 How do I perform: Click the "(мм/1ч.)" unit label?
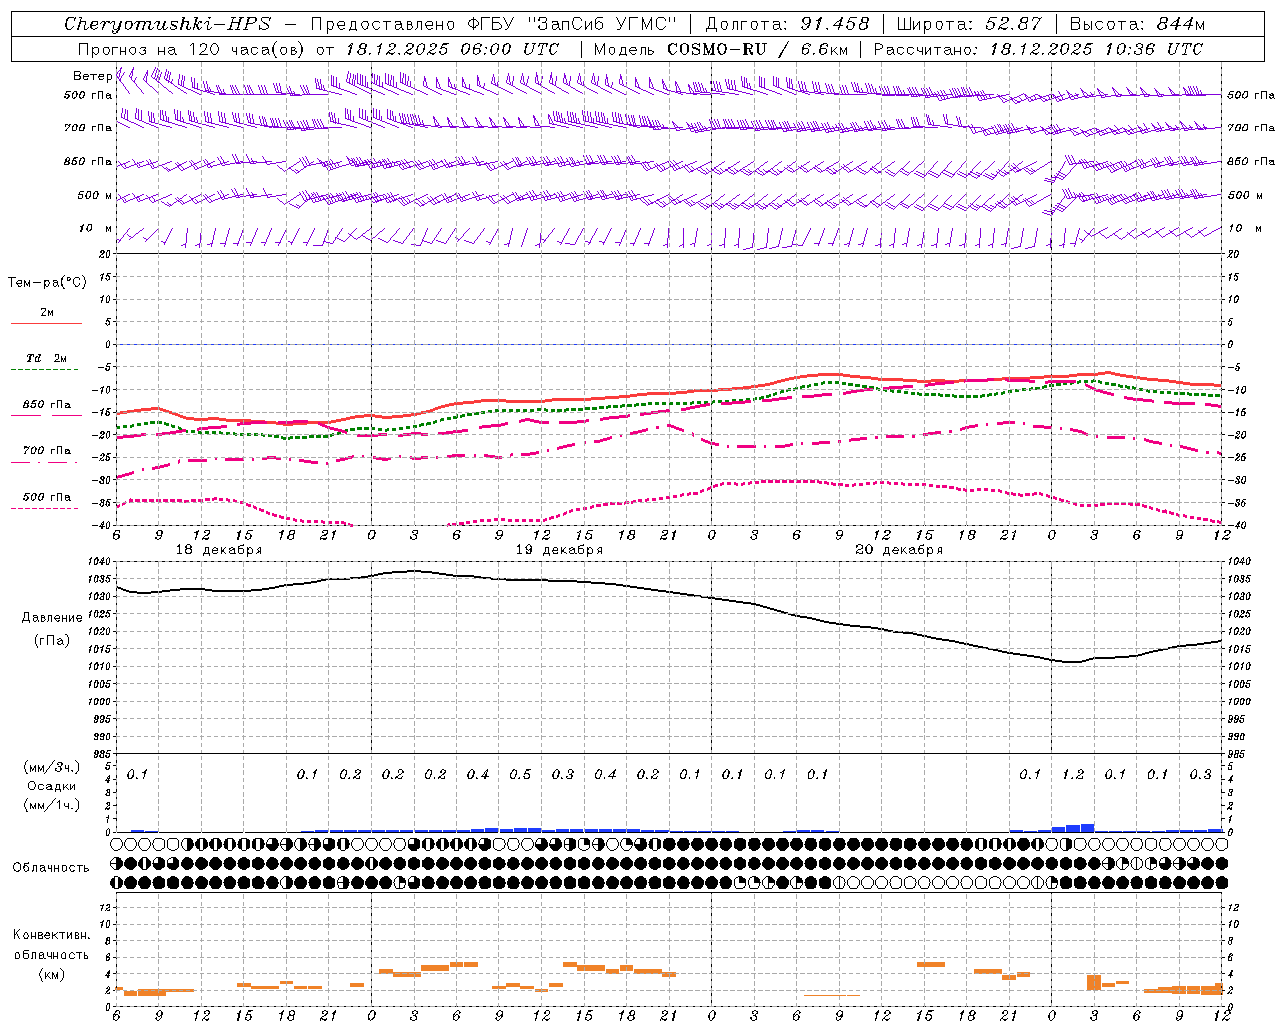click(51, 805)
